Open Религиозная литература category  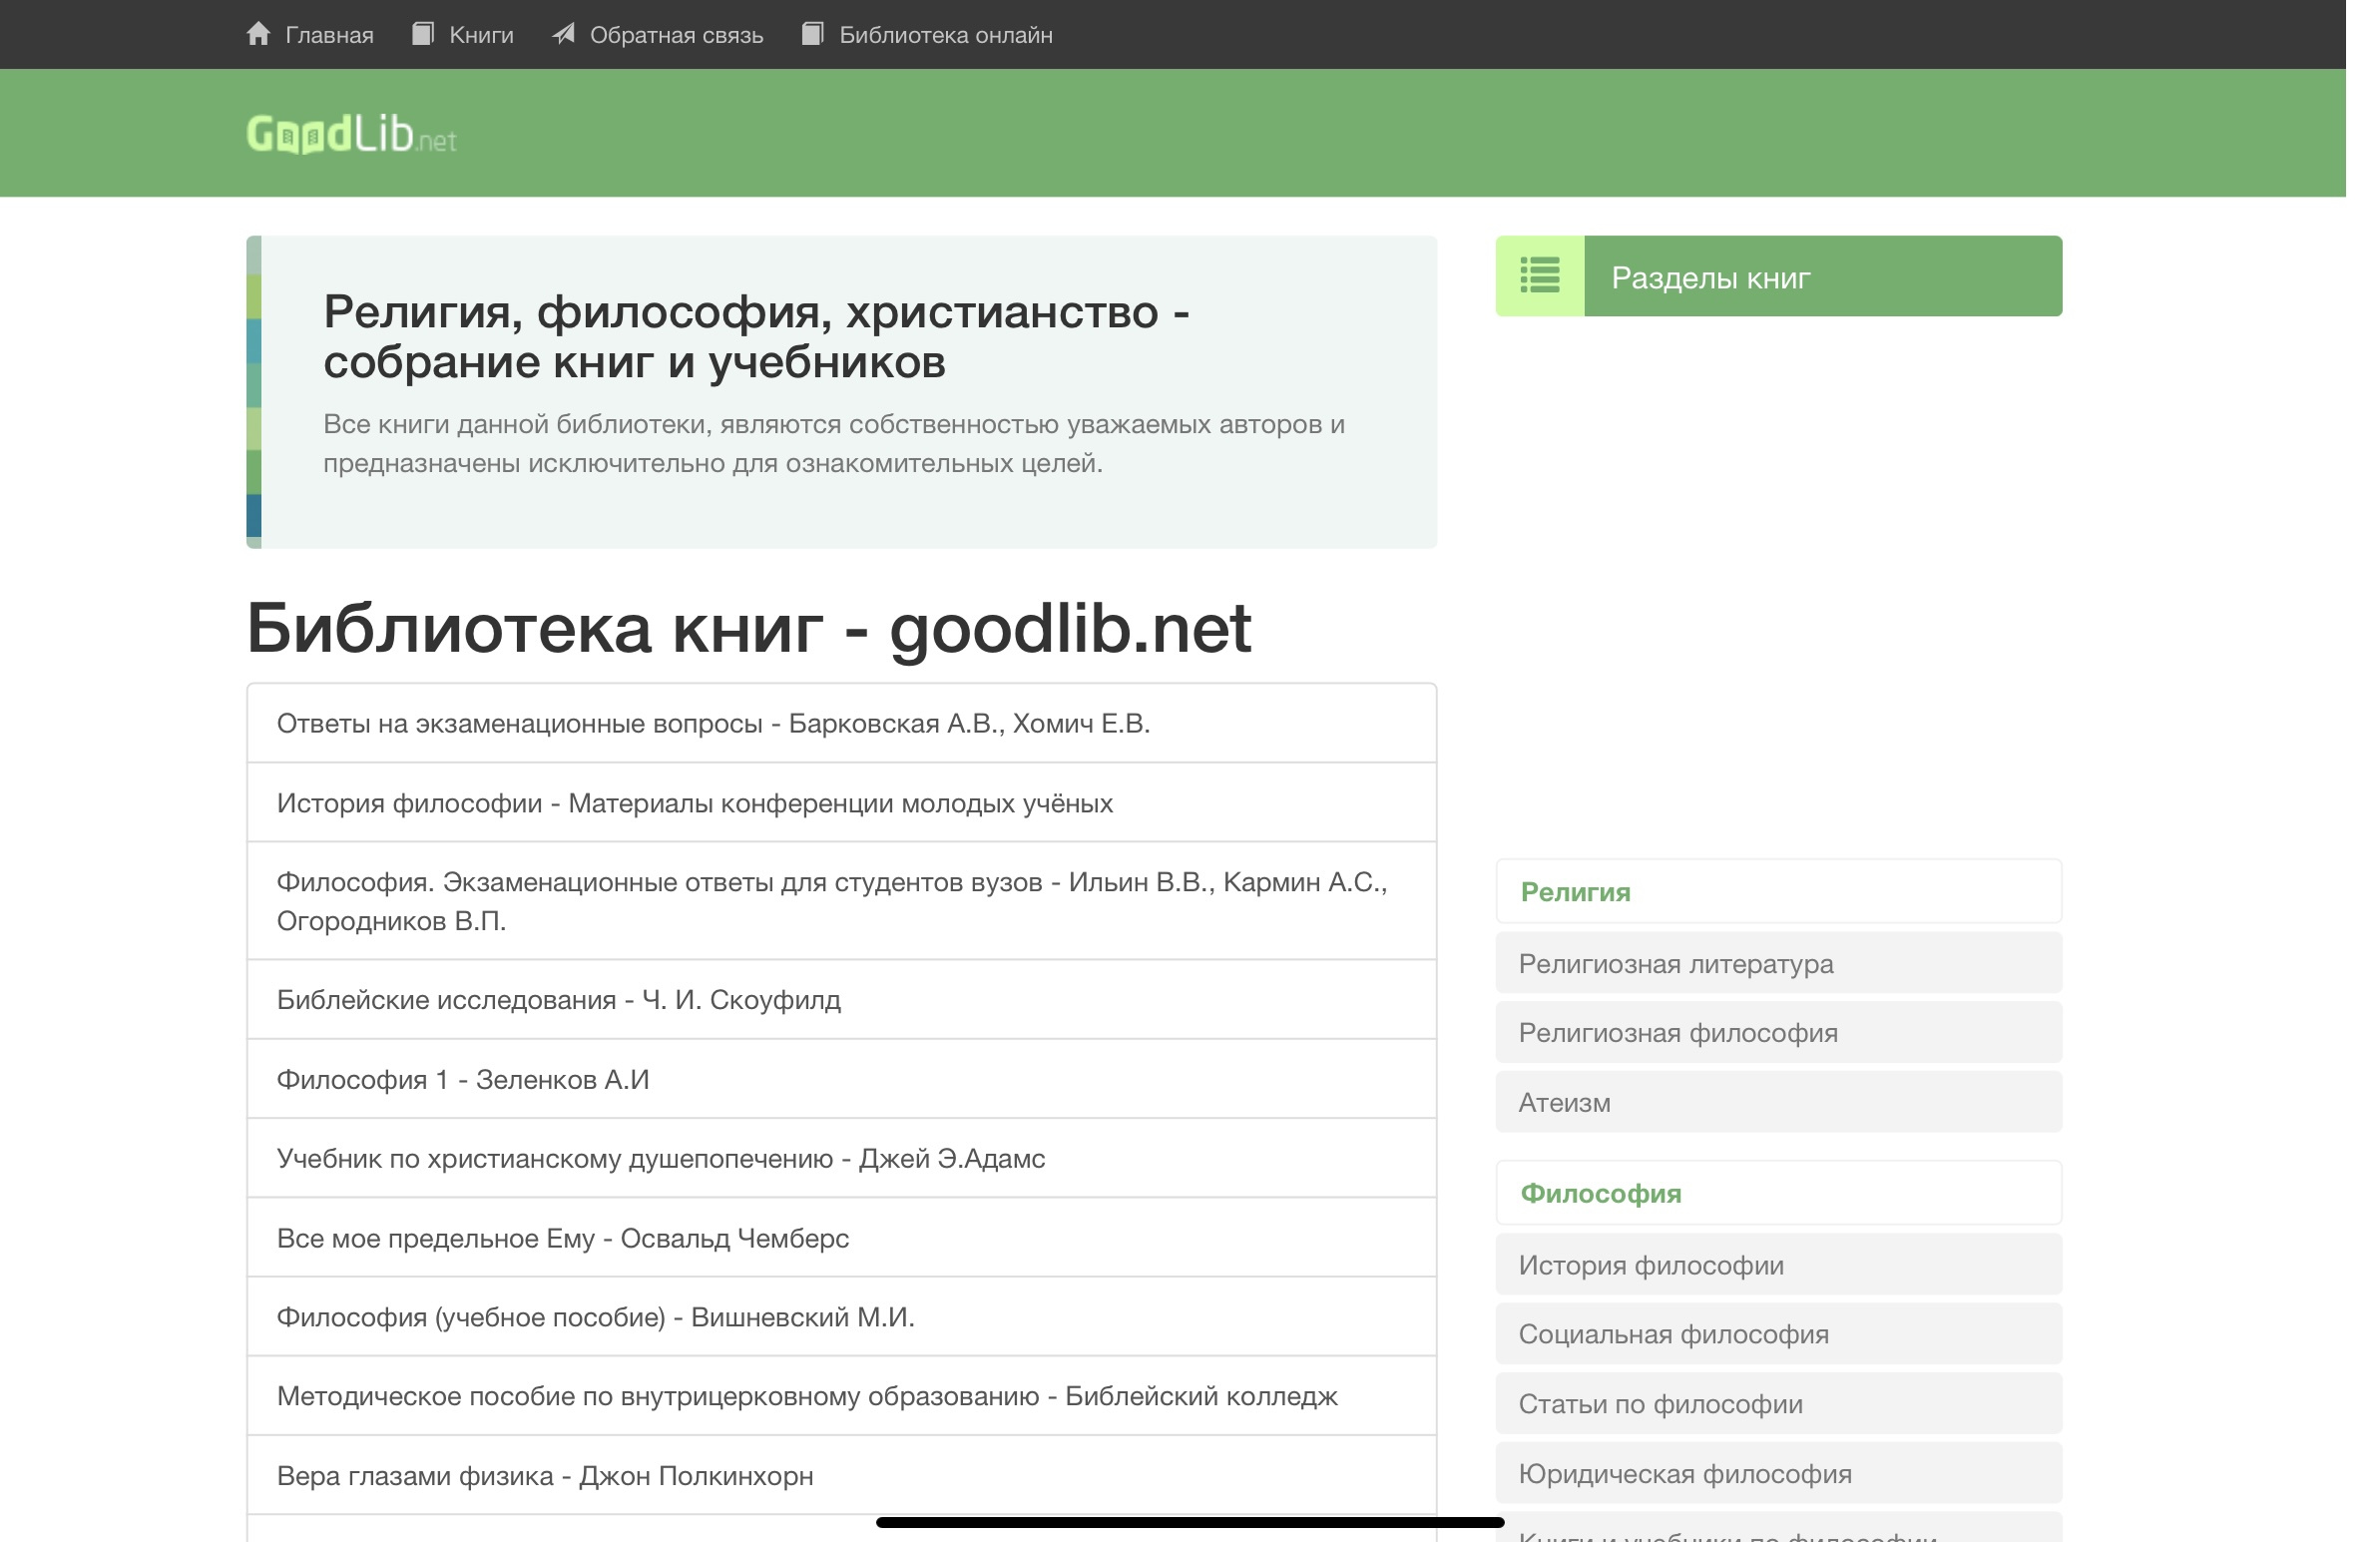[x=1779, y=963]
